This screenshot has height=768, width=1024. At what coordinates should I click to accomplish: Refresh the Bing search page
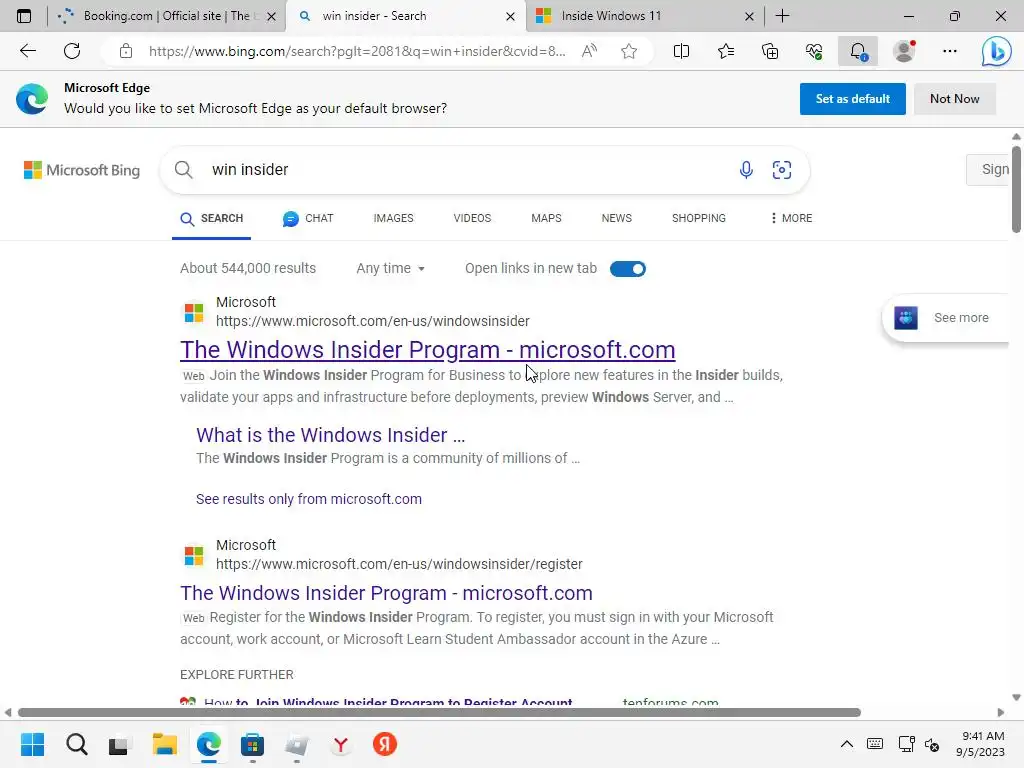72,51
